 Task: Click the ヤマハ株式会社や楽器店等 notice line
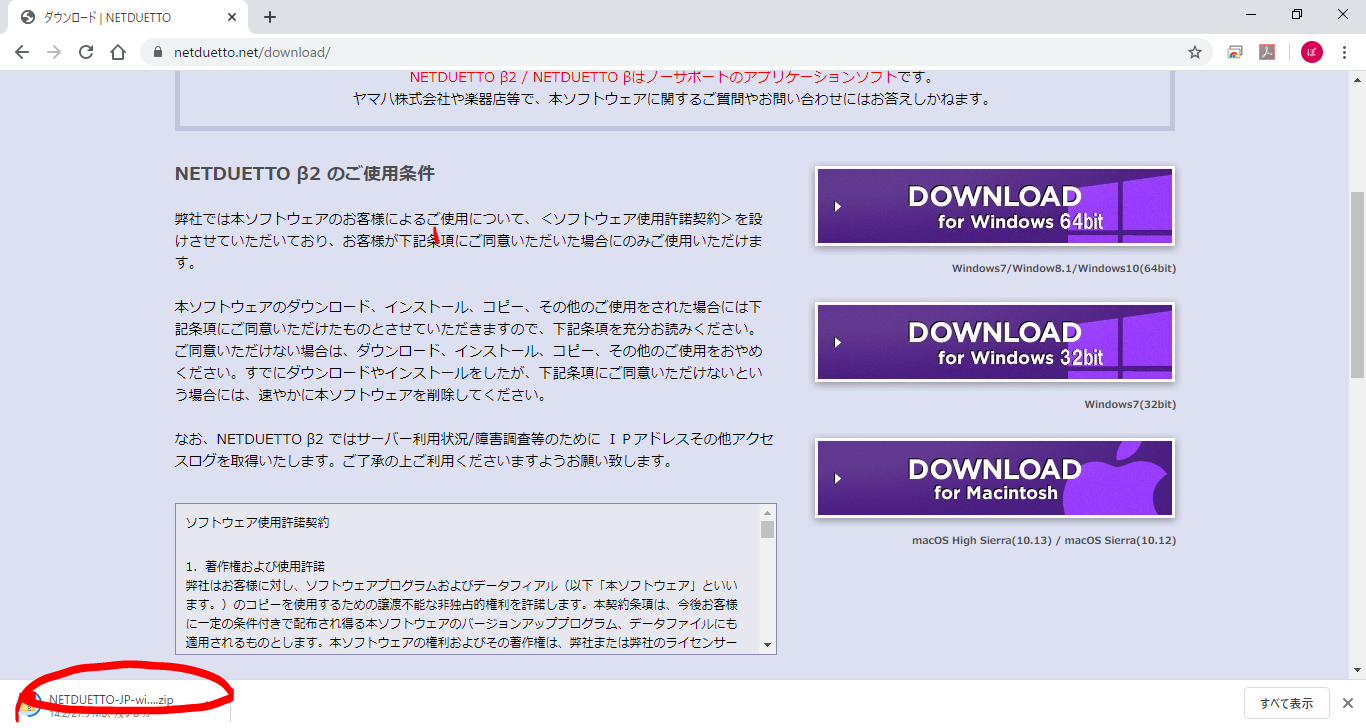pyautogui.click(x=671, y=99)
